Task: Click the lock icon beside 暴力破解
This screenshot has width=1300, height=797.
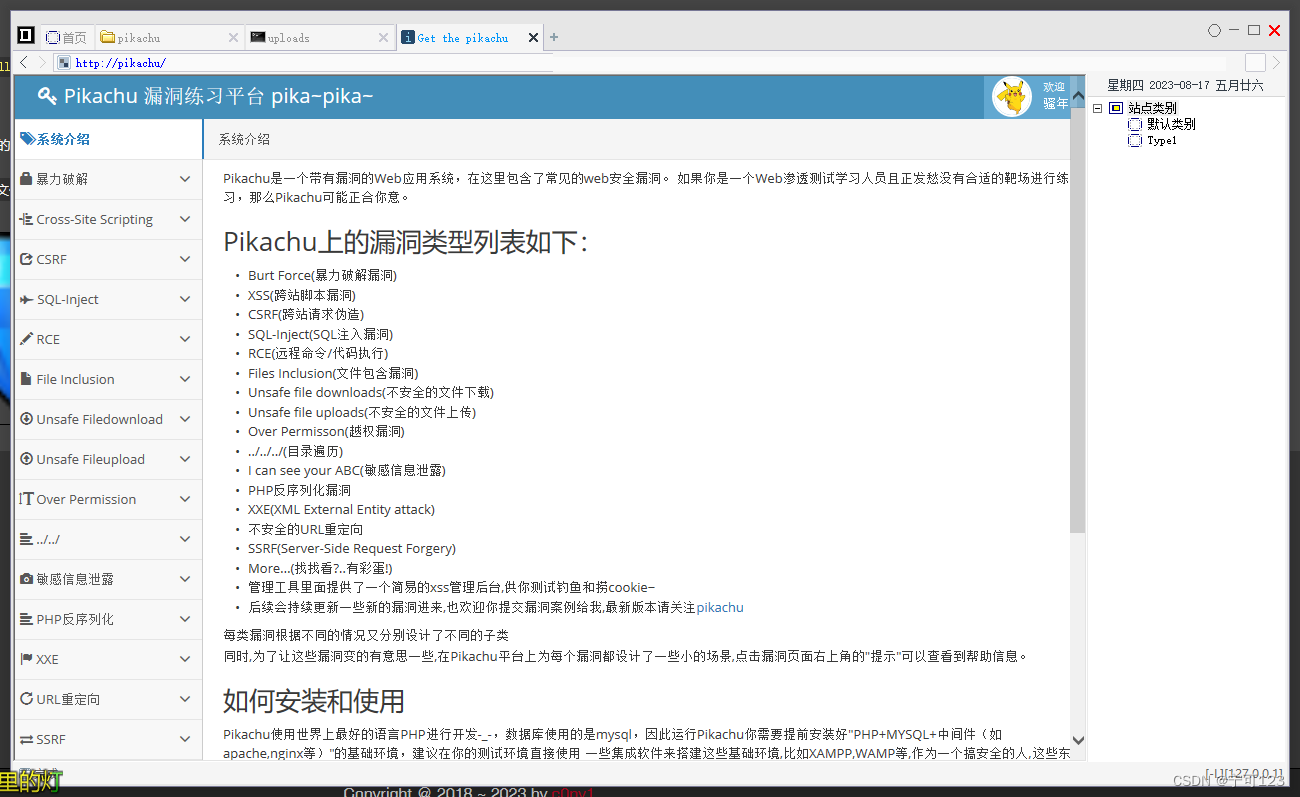Action: tap(27, 179)
